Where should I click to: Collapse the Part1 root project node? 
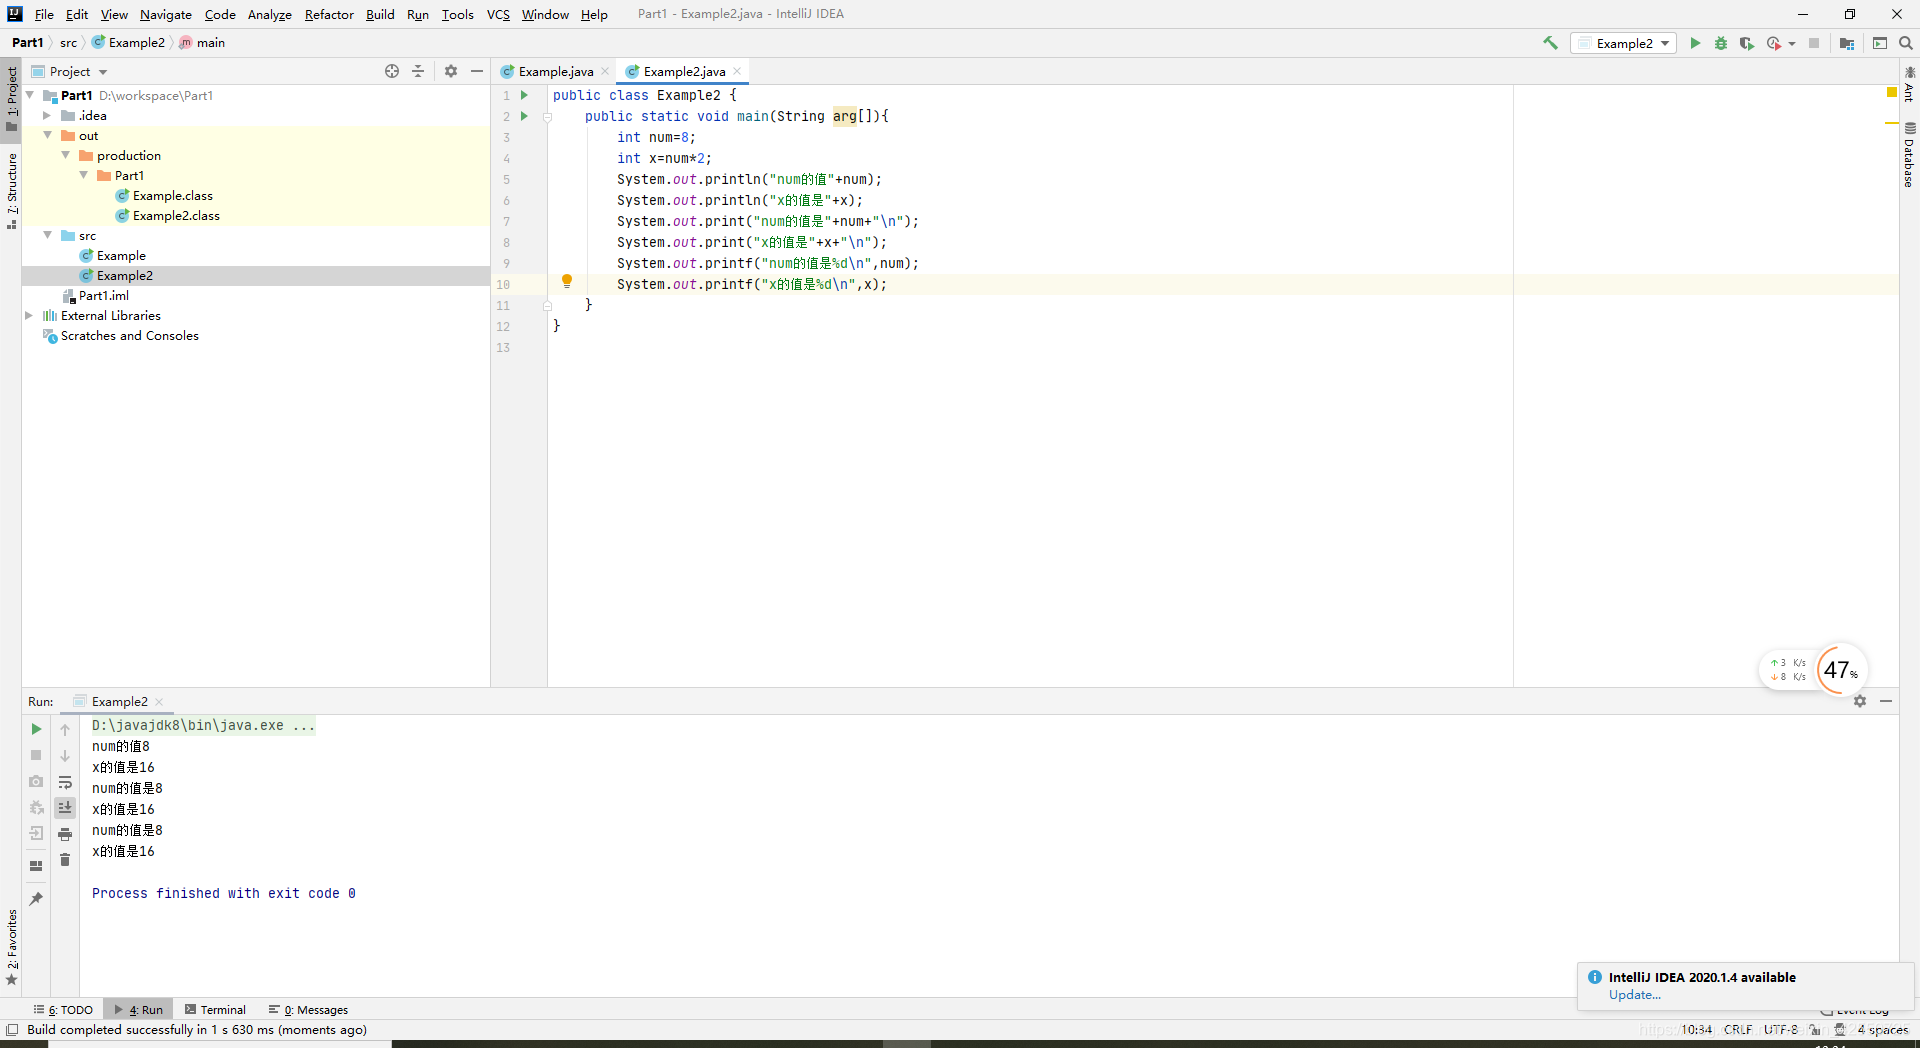(30, 95)
